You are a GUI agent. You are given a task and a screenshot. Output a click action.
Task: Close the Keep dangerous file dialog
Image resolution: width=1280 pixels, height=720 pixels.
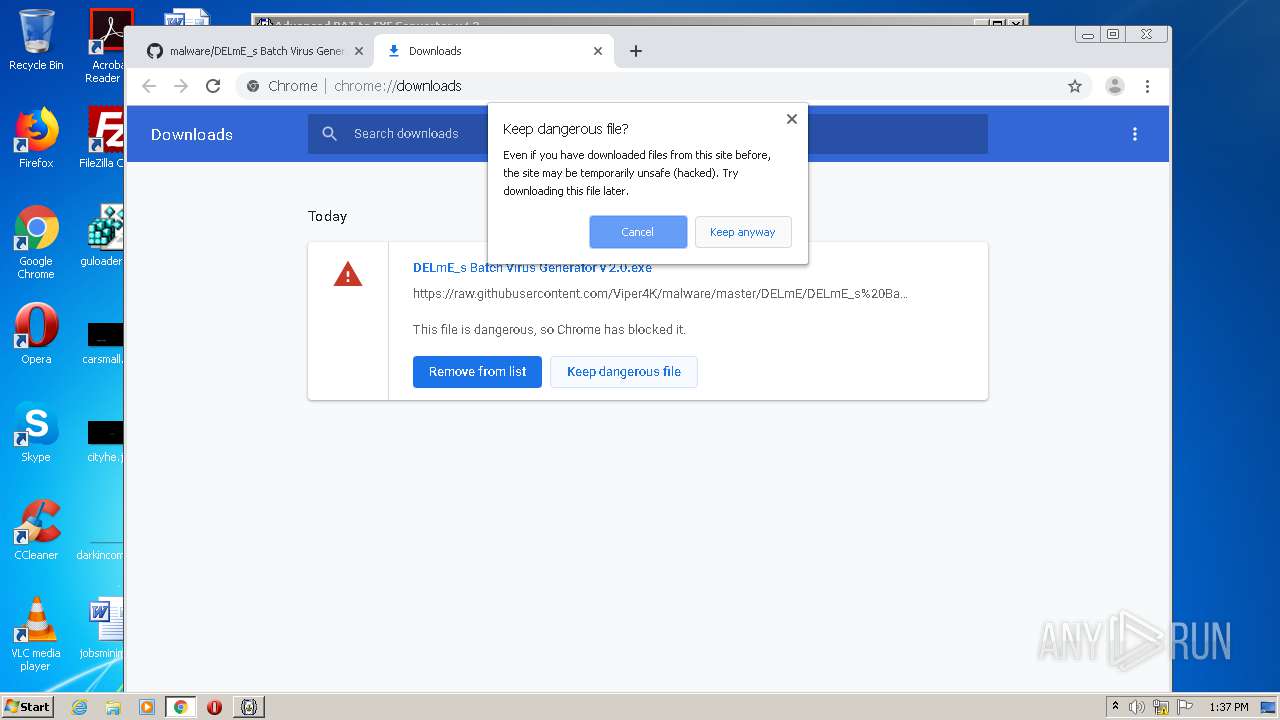[792, 119]
